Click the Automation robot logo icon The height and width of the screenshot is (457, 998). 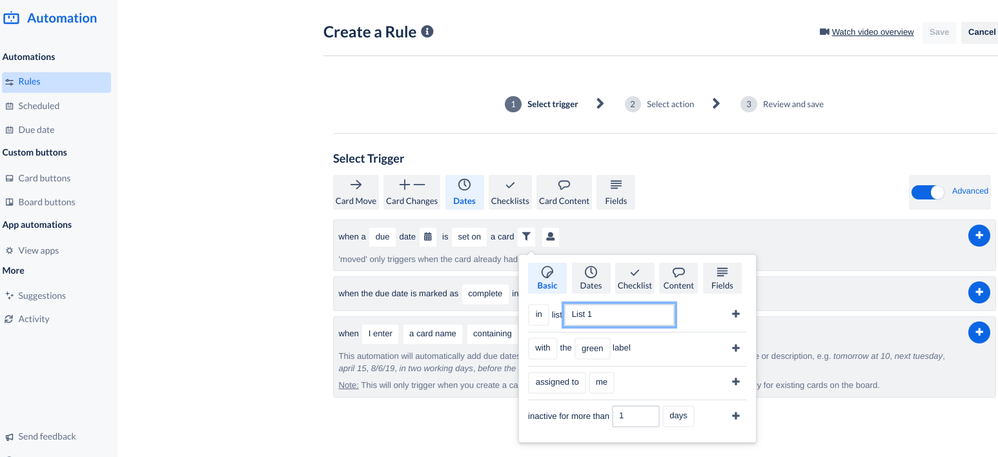[x=11, y=18]
